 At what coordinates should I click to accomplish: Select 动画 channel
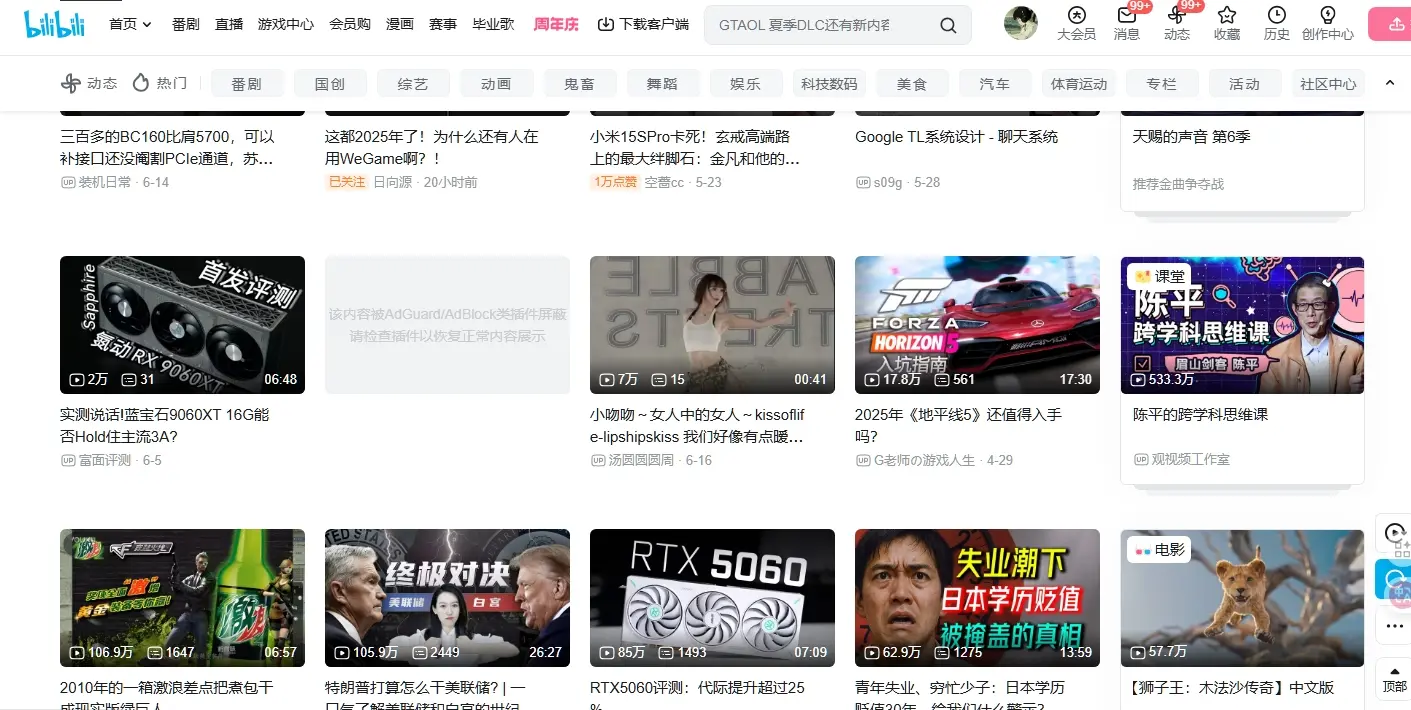pos(496,84)
